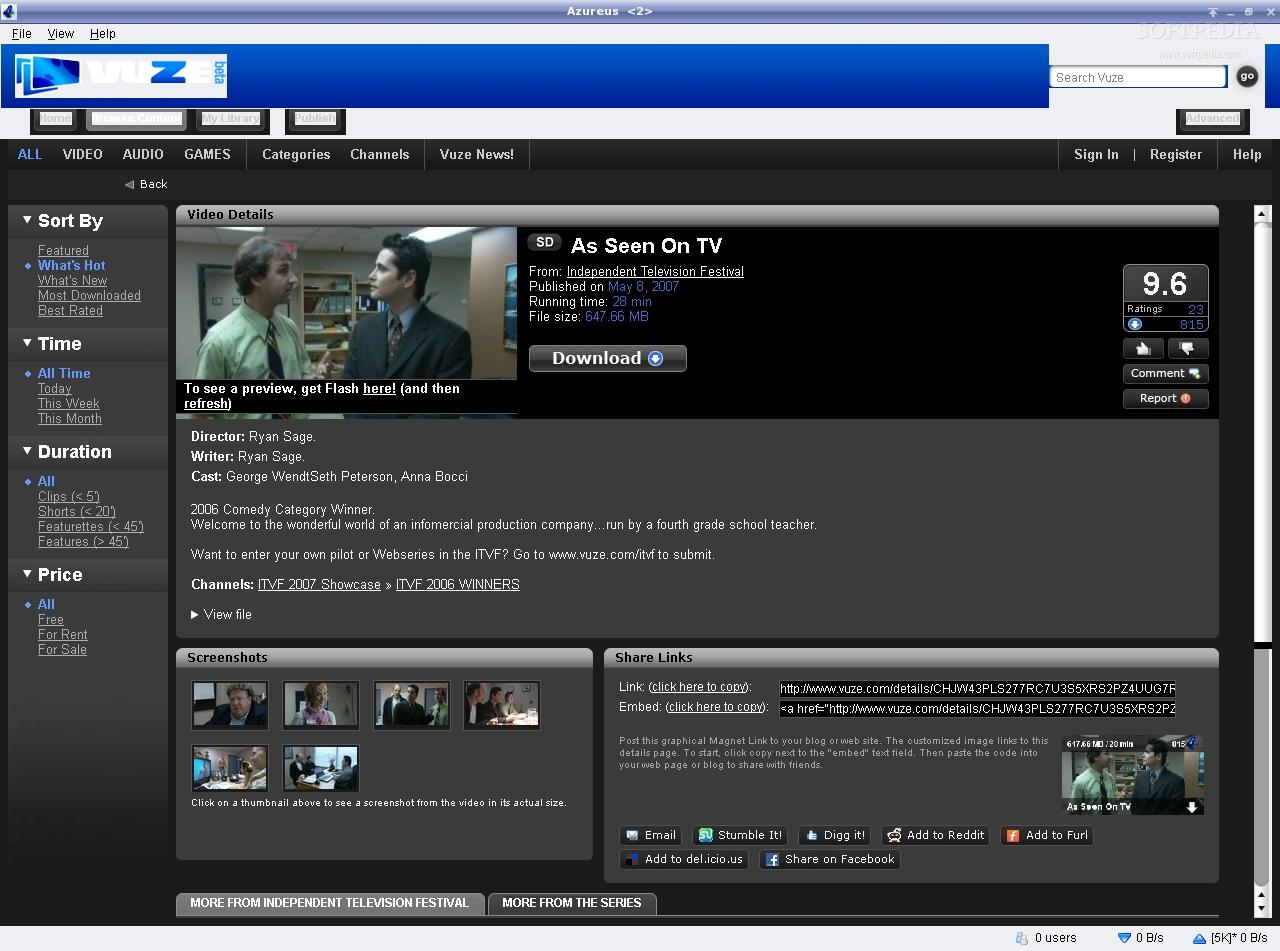The height and width of the screenshot is (951, 1280).
Task: Click the page scrollbar up arrow
Action: tap(1261, 214)
